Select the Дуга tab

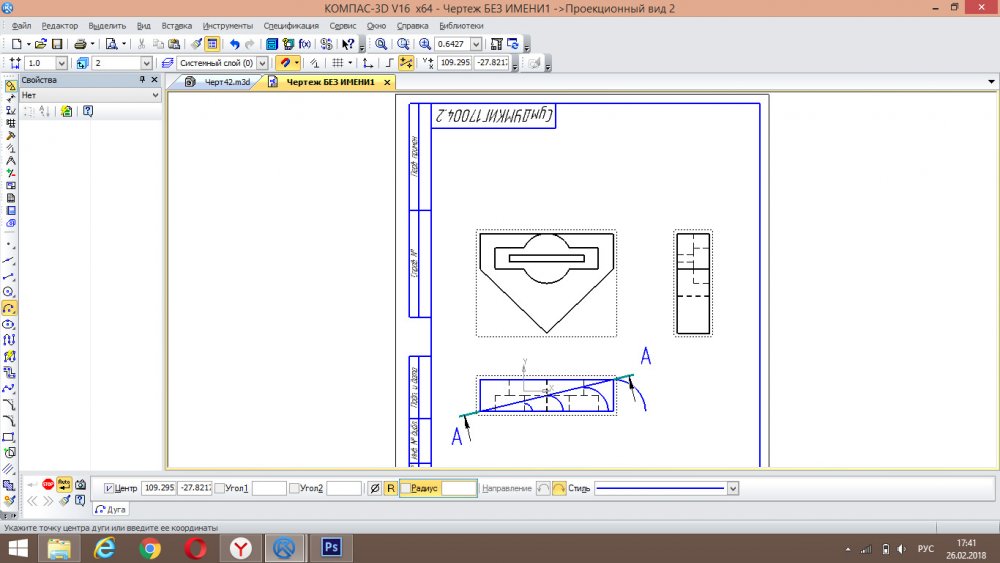(111, 509)
